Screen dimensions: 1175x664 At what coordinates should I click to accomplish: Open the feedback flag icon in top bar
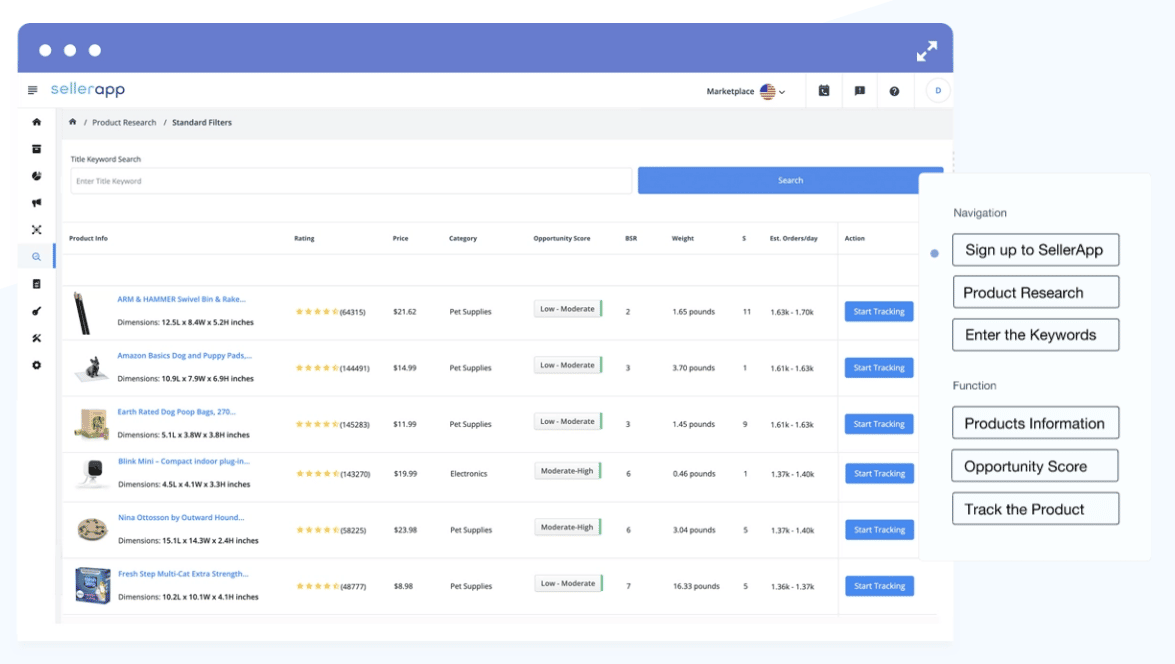tap(860, 91)
